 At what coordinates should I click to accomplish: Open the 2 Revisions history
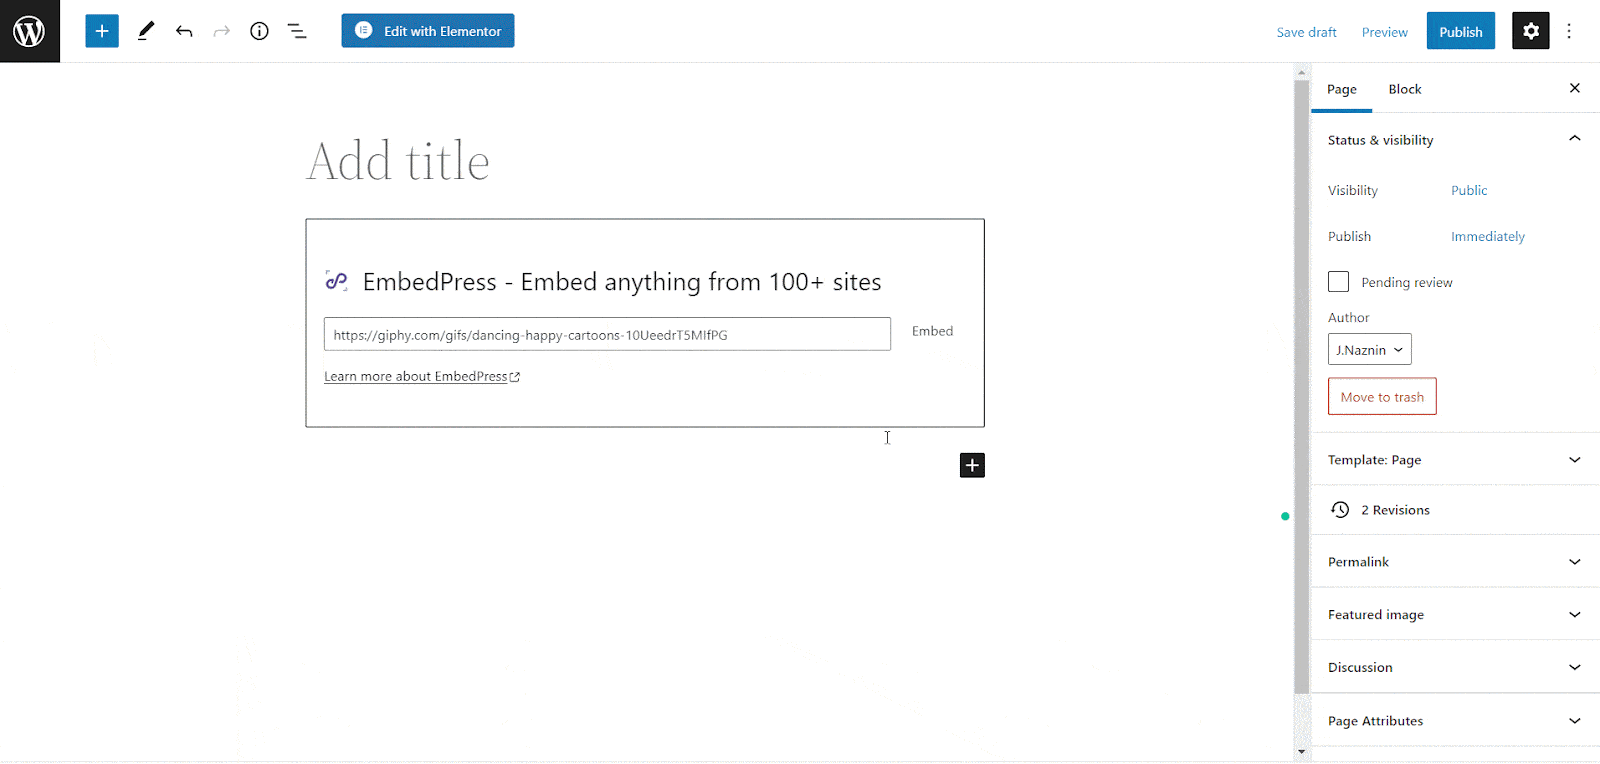click(1456, 510)
